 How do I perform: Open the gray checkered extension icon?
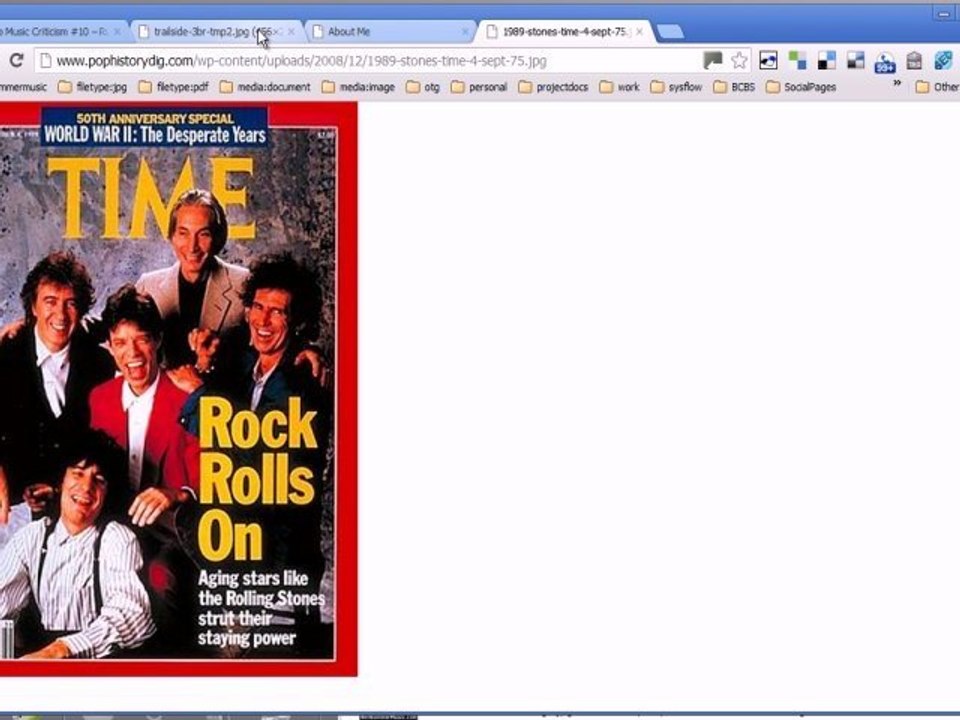pos(855,60)
